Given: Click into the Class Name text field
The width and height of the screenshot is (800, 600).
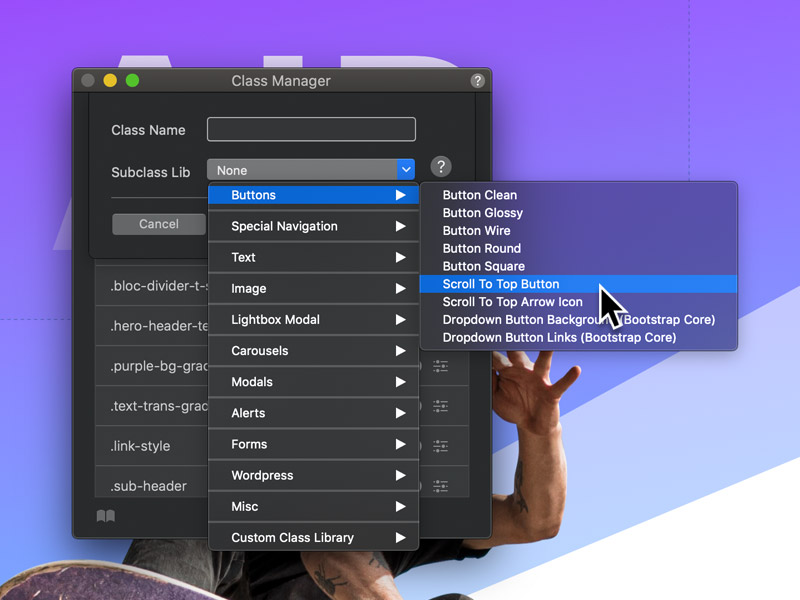Looking at the screenshot, I should point(311,130).
